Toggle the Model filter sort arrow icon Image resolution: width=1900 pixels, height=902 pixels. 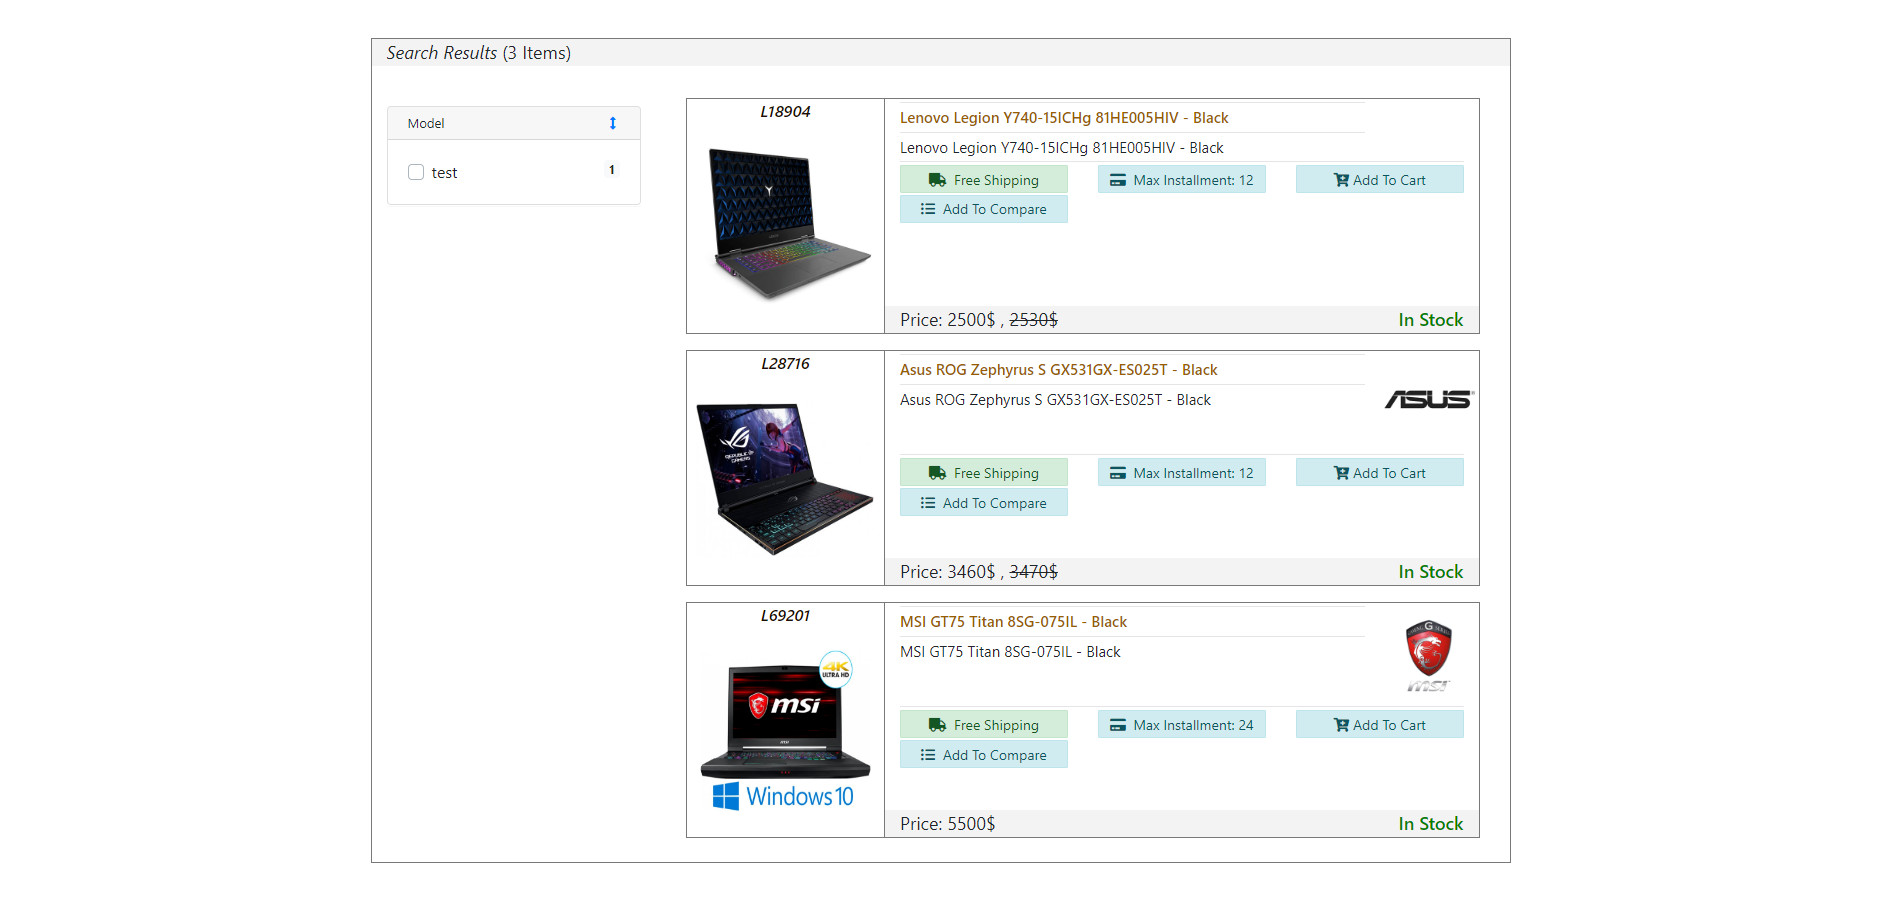coord(613,123)
